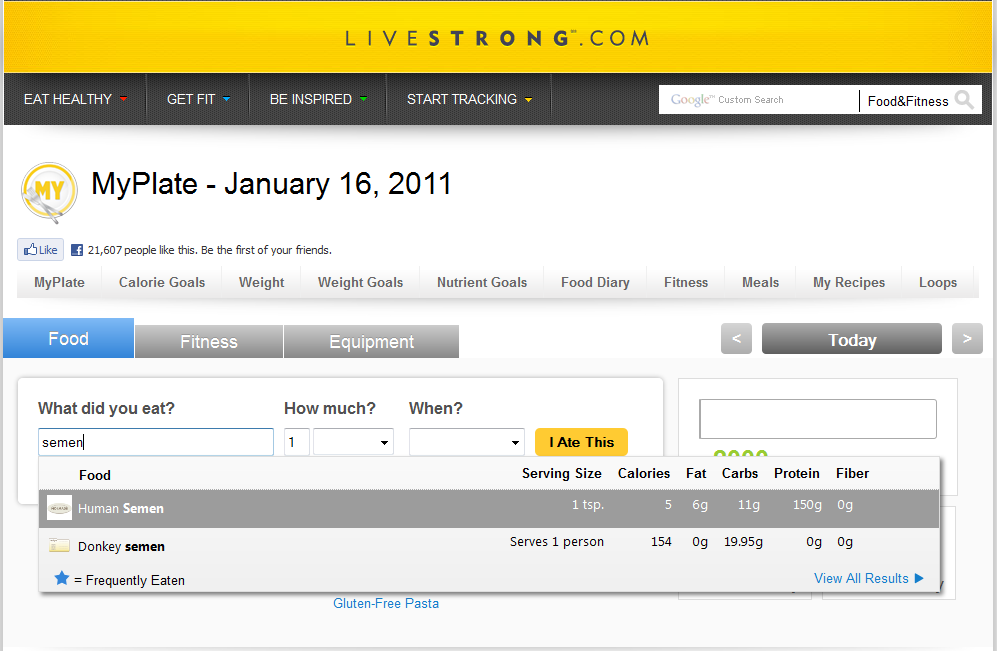The width and height of the screenshot is (997, 651).
Task: Open the Calorie Goals tab
Action: click(x=162, y=282)
